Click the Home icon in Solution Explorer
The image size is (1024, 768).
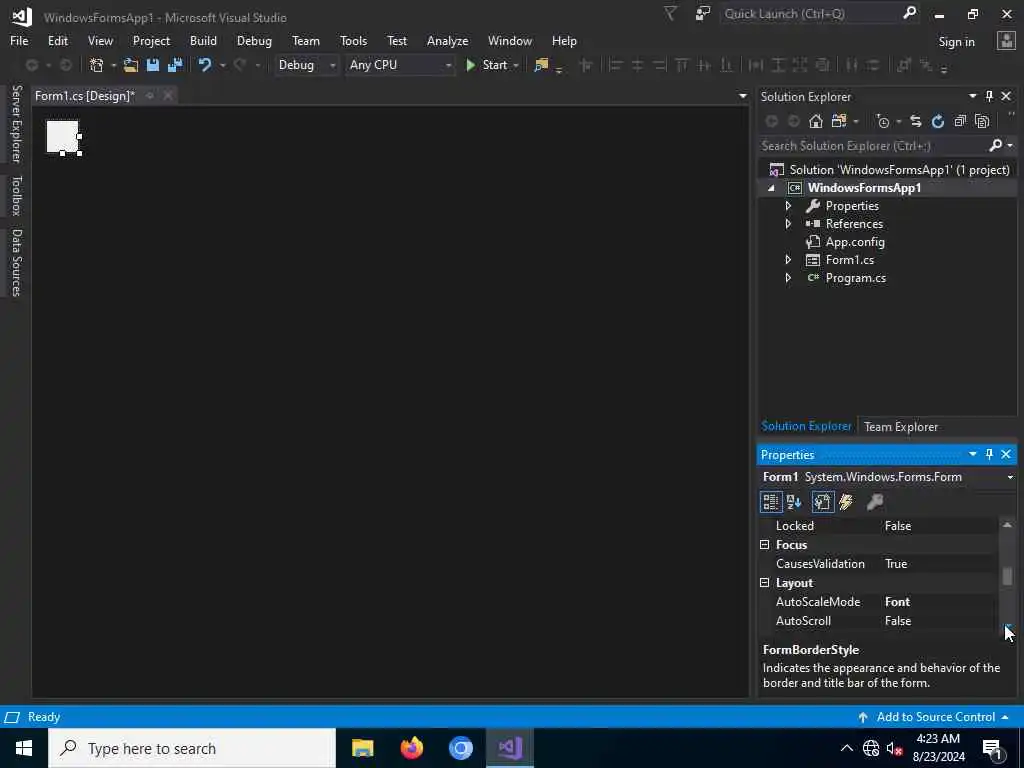(x=816, y=121)
